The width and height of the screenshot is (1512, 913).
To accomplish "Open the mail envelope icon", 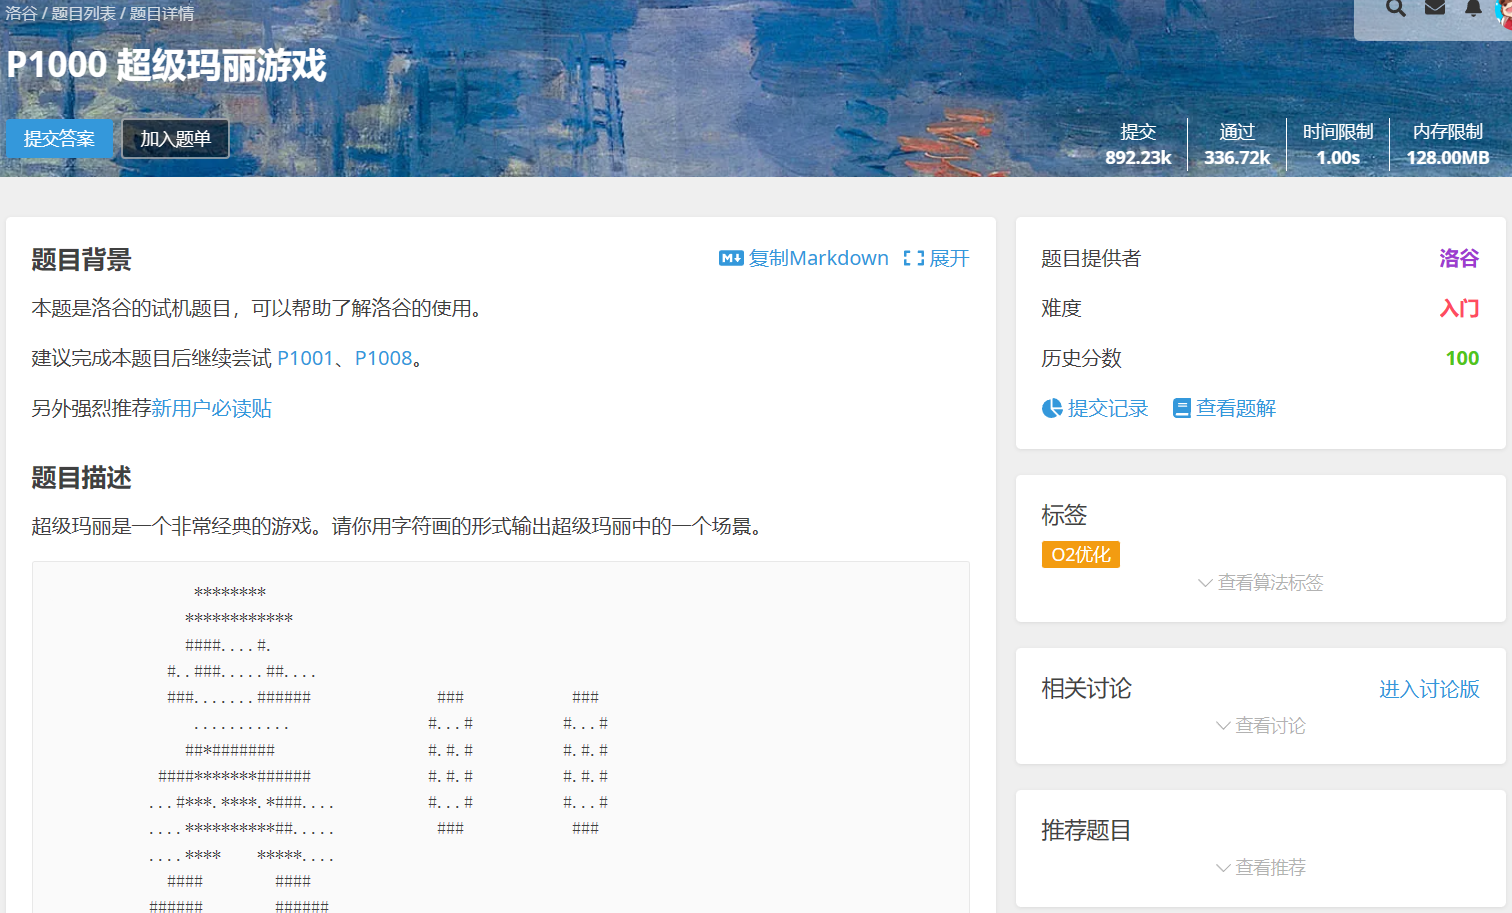I will 1435,8.
